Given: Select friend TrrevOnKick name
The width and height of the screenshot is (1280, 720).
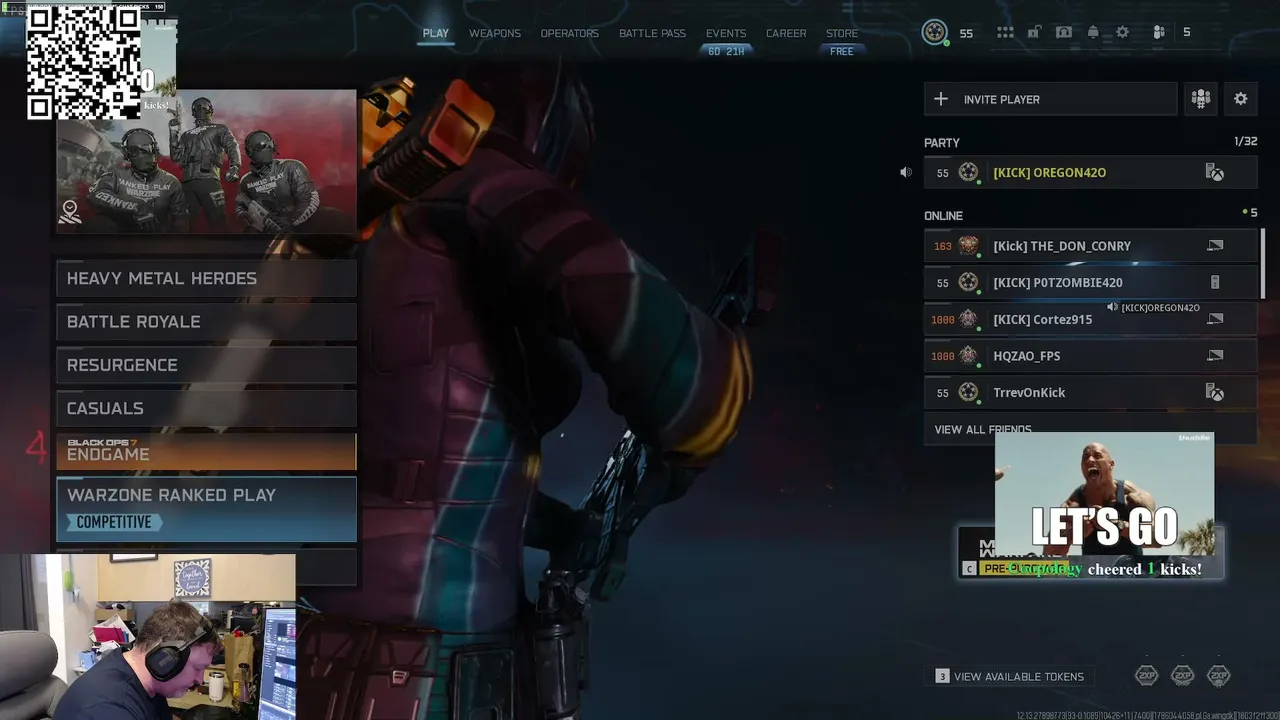Looking at the screenshot, I should pos(1029,392).
